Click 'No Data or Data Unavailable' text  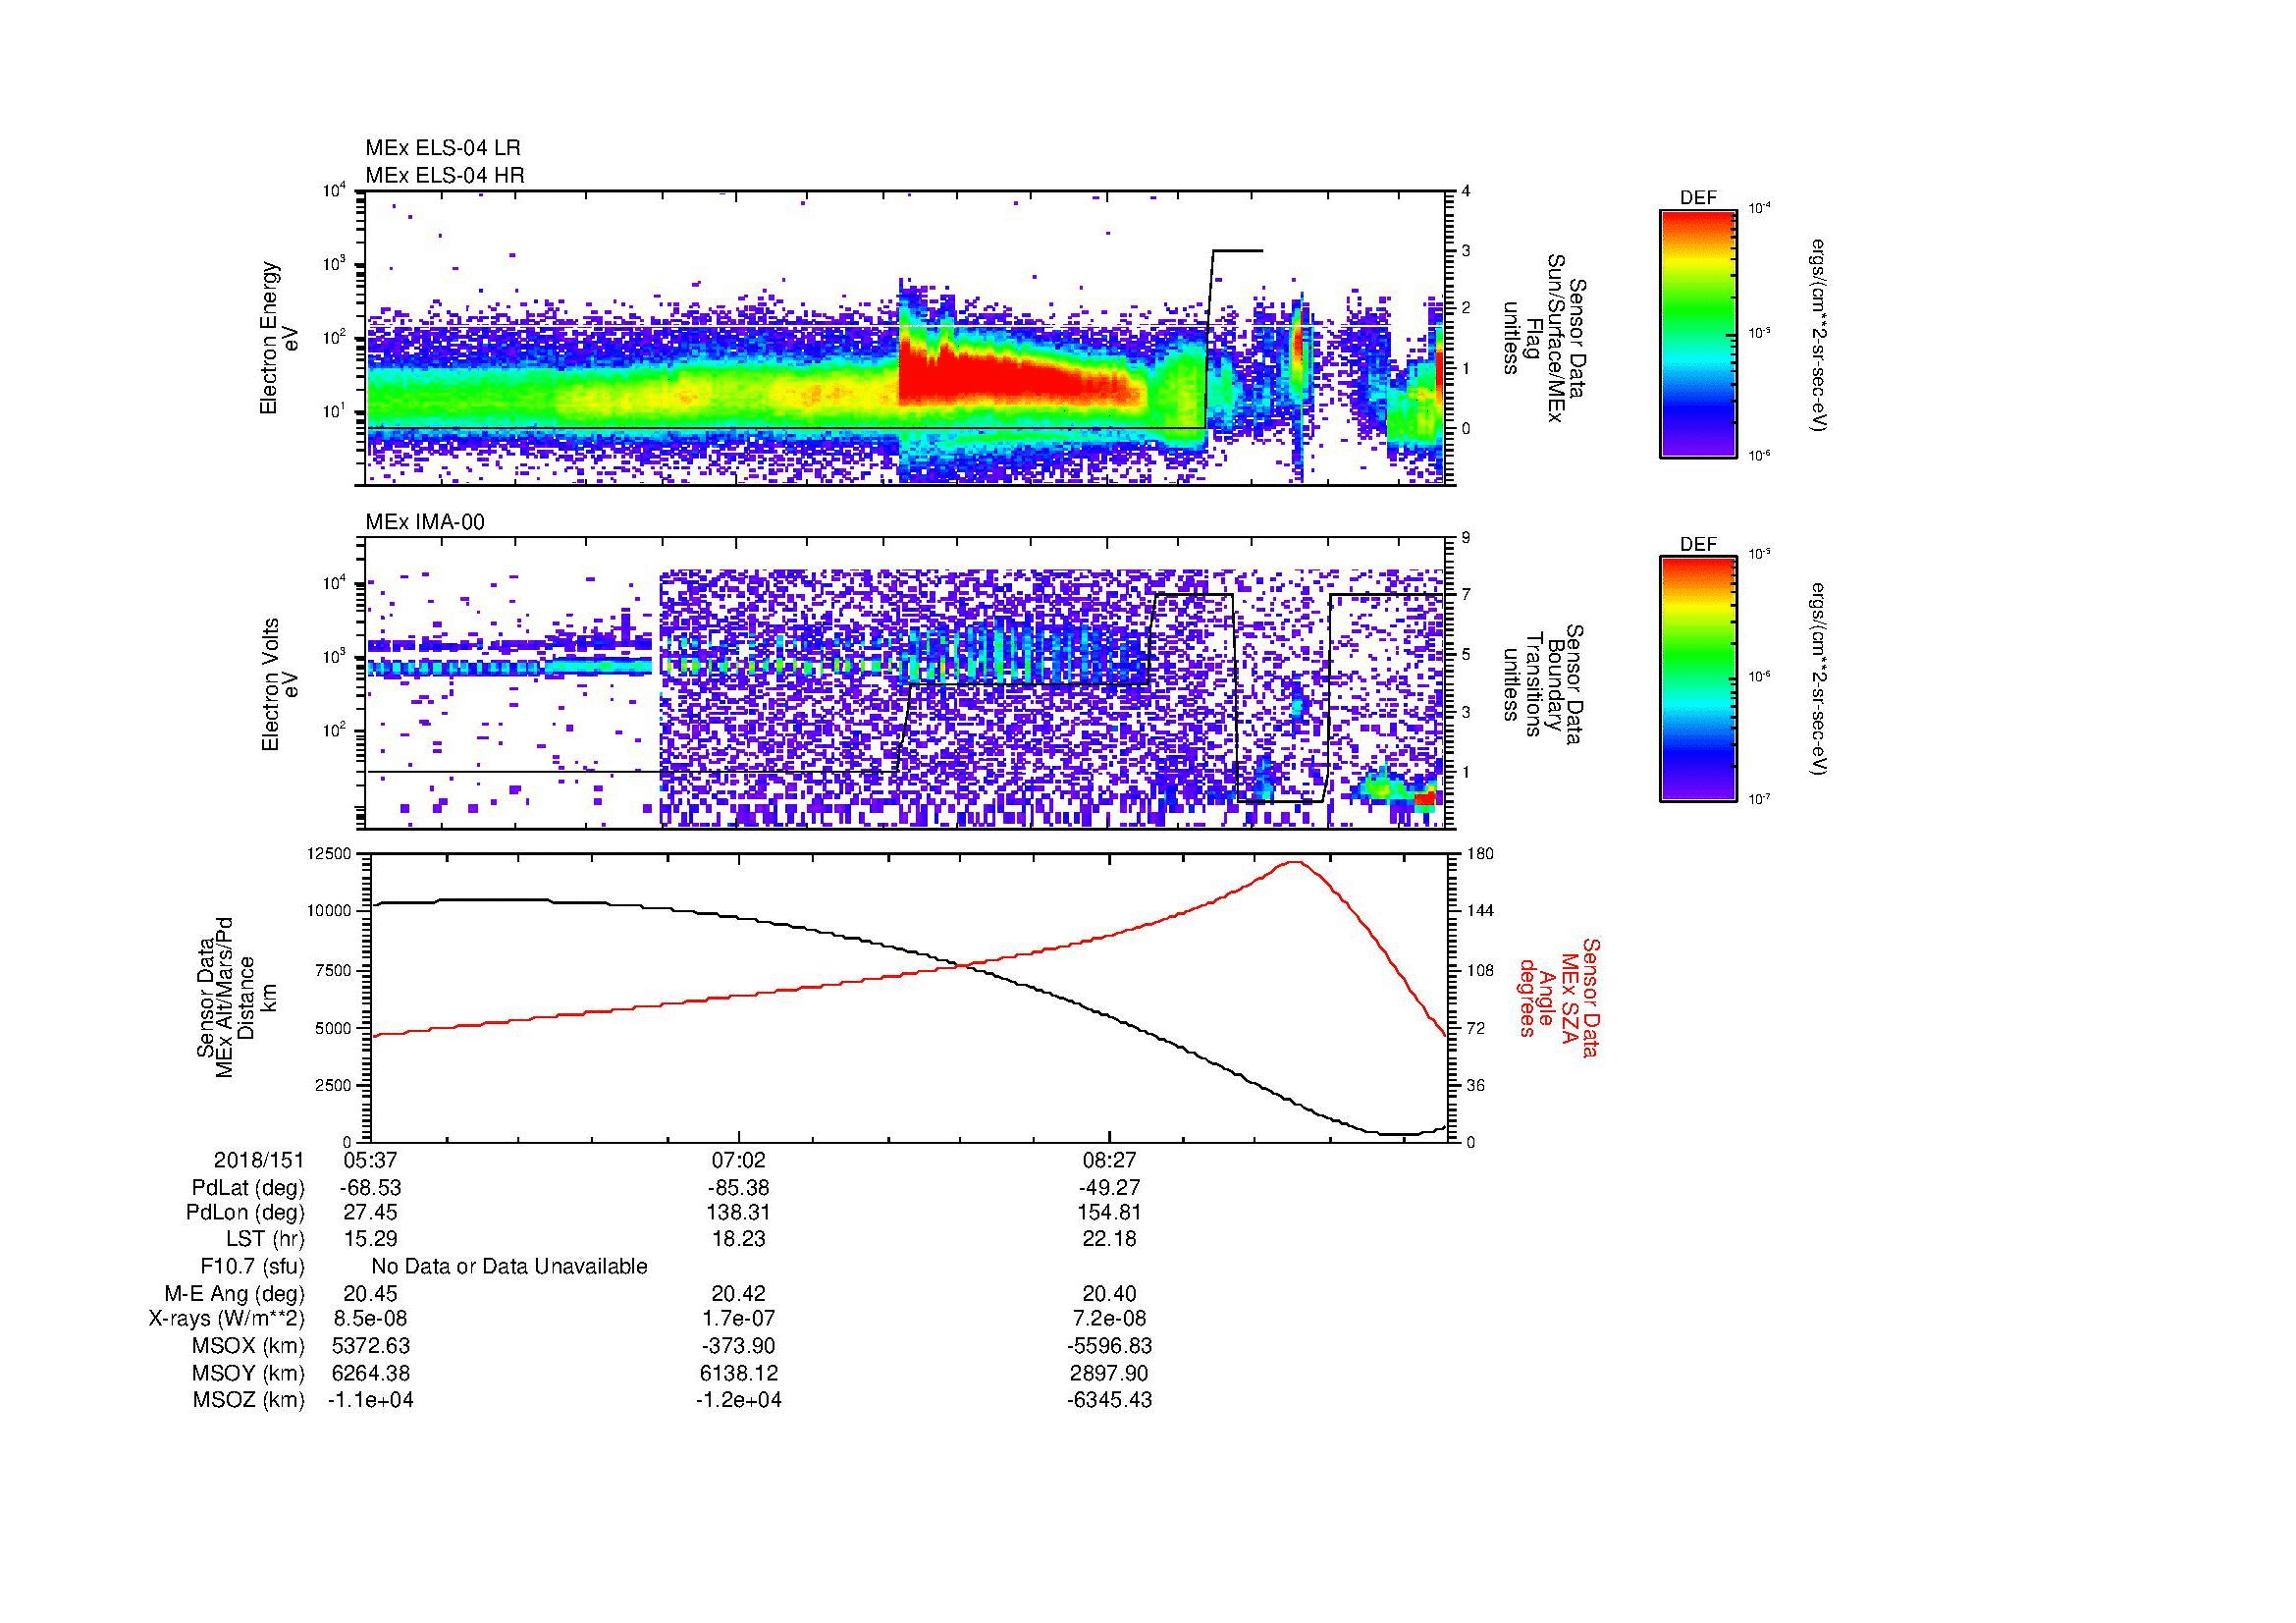[509, 1266]
